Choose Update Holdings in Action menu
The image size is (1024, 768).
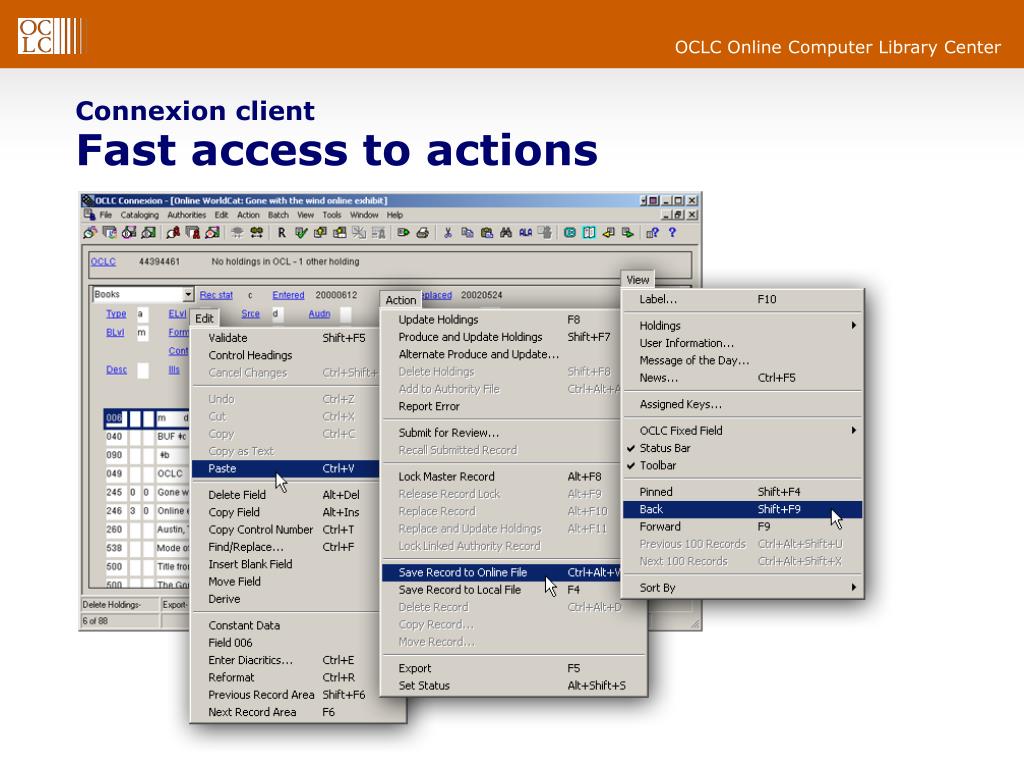pos(501,319)
